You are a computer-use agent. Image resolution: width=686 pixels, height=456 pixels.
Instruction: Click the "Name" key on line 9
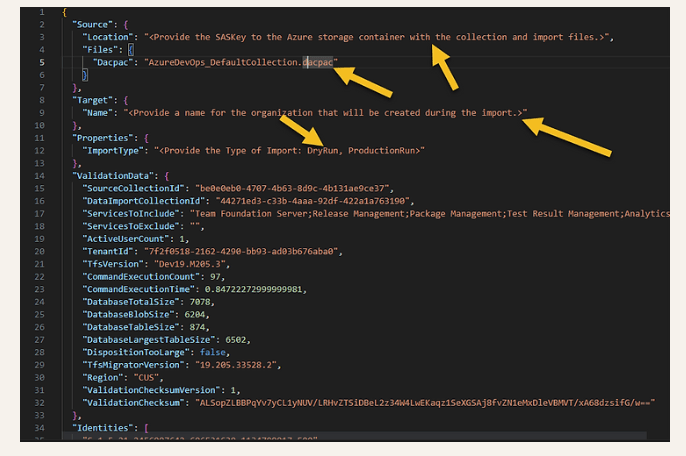coord(98,113)
